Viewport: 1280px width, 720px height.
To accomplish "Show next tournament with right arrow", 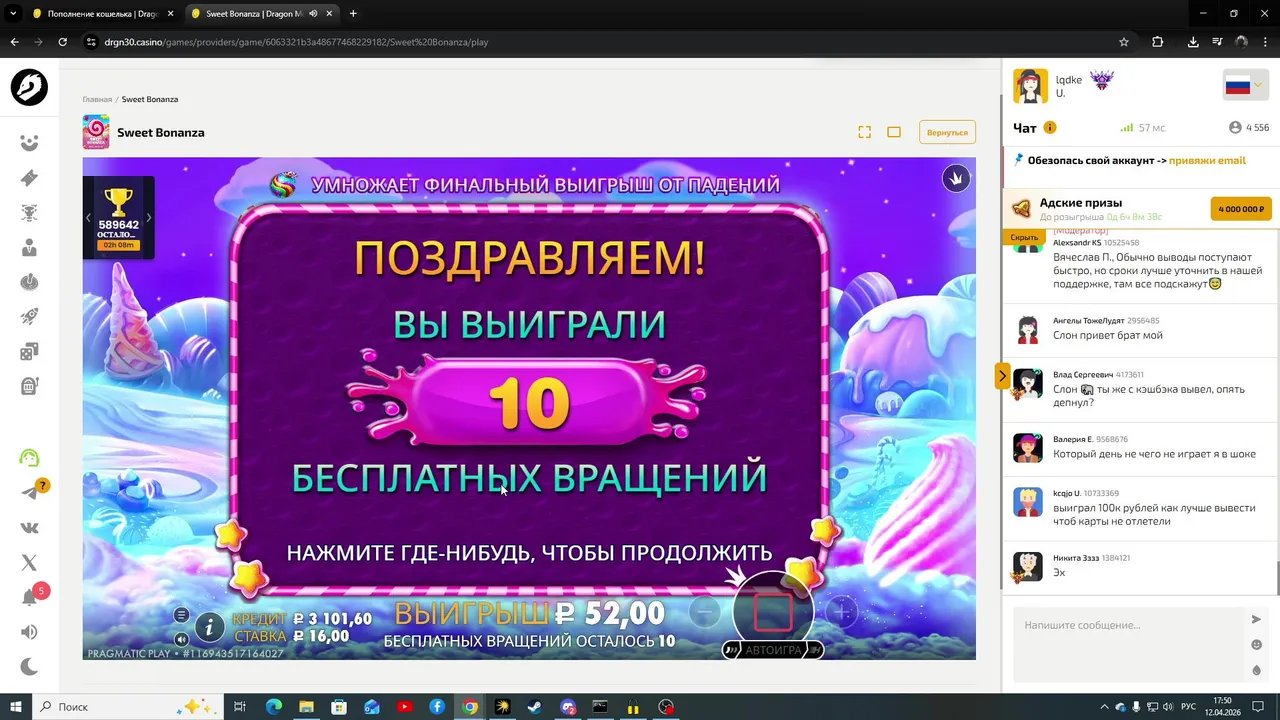I will pos(149,217).
